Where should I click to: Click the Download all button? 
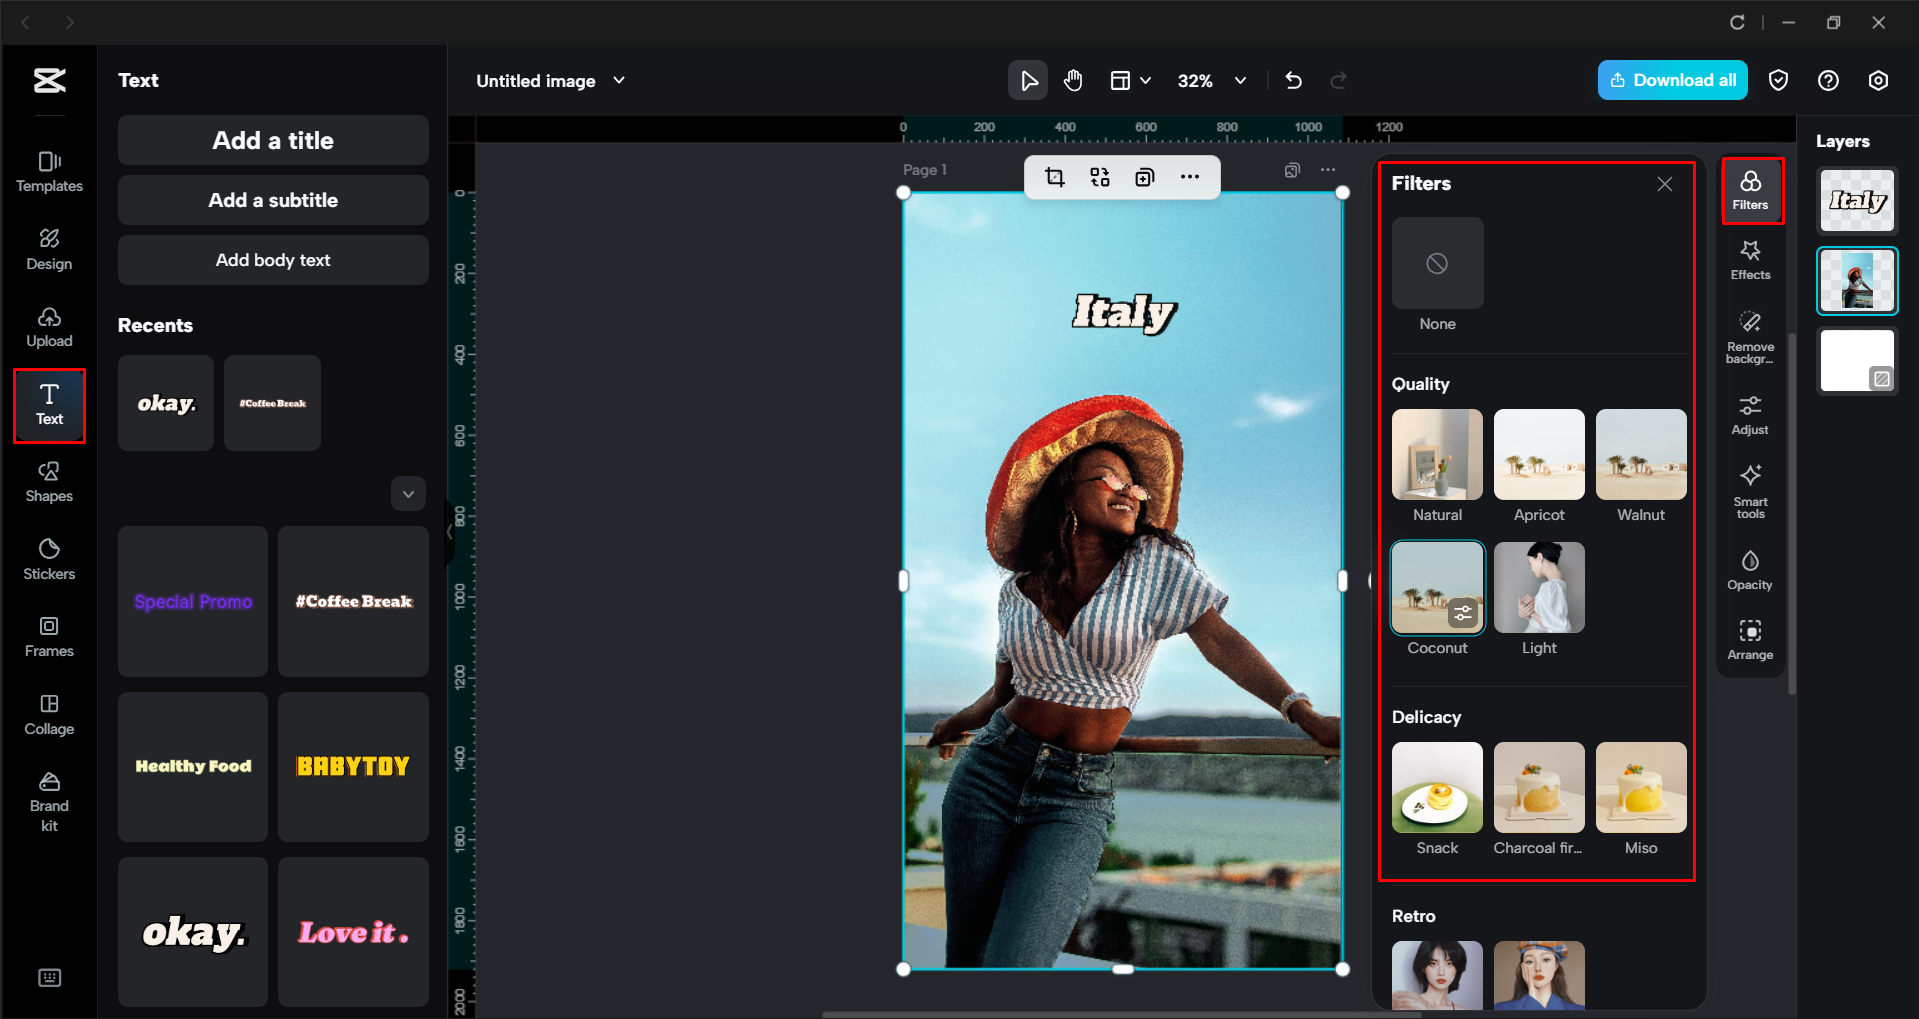click(x=1671, y=80)
